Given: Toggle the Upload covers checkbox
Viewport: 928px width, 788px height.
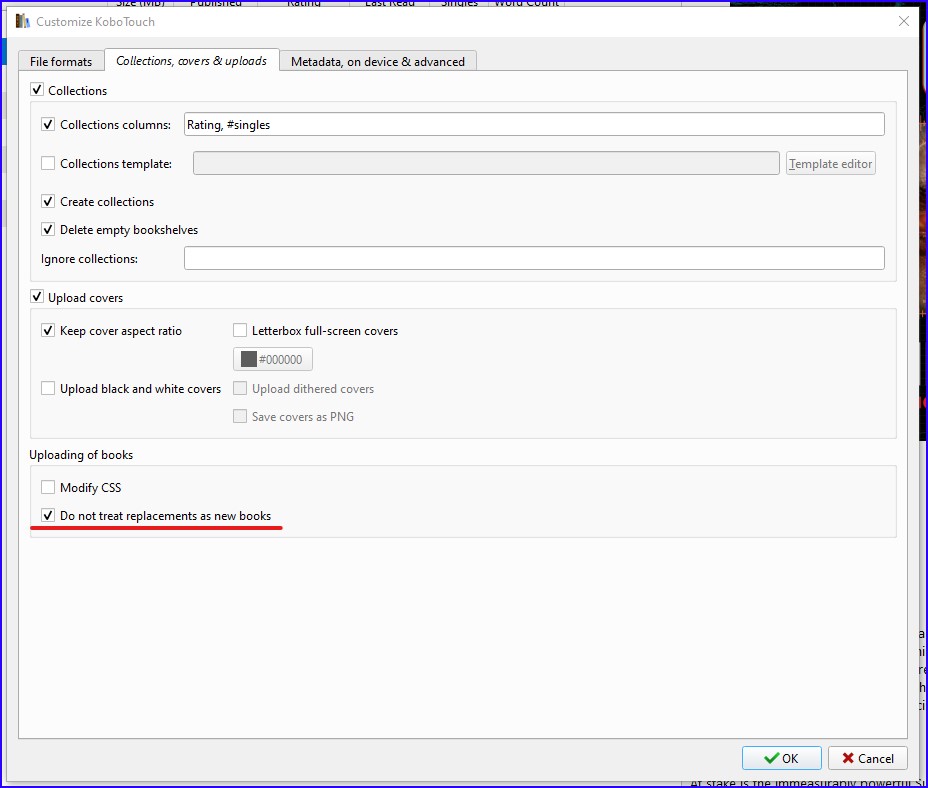Looking at the screenshot, I should [x=37, y=297].
